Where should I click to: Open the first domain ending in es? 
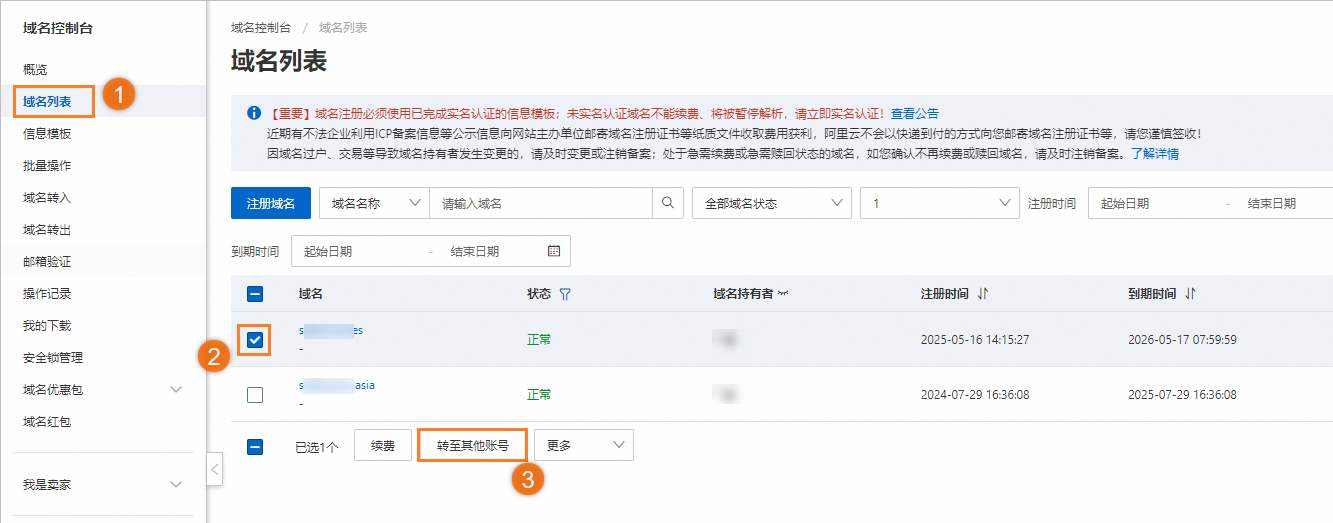point(331,330)
